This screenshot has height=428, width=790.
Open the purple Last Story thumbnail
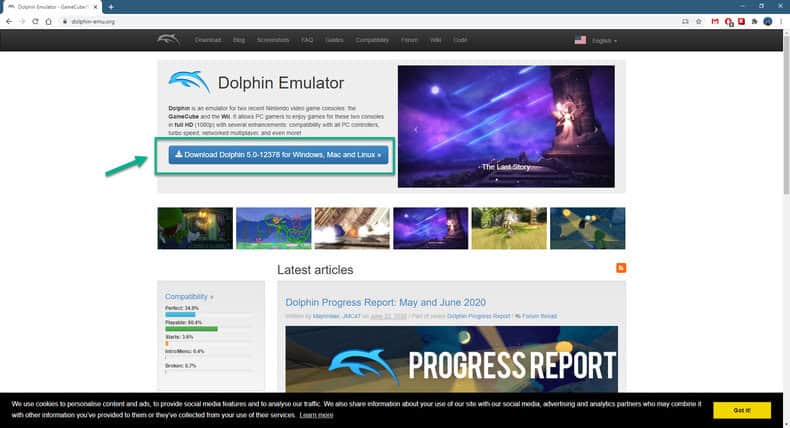pyautogui.click(x=431, y=228)
